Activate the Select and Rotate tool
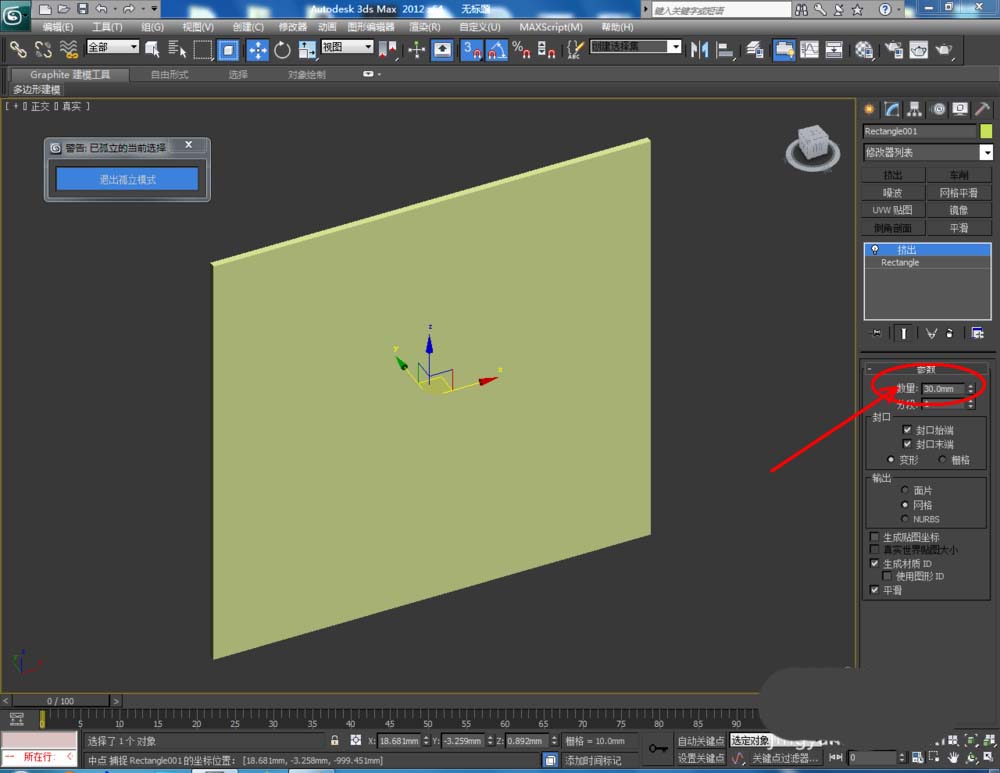 (x=282, y=49)
